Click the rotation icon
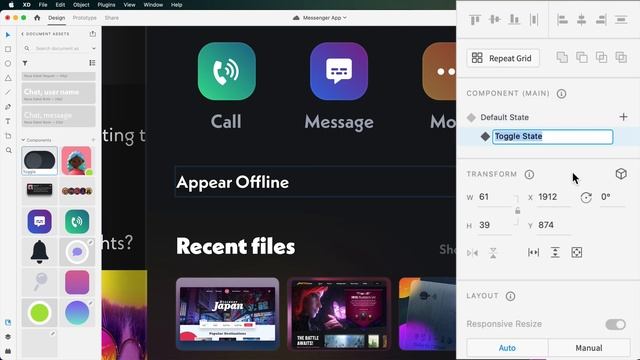Screen dimensions: 640x360 586,198
